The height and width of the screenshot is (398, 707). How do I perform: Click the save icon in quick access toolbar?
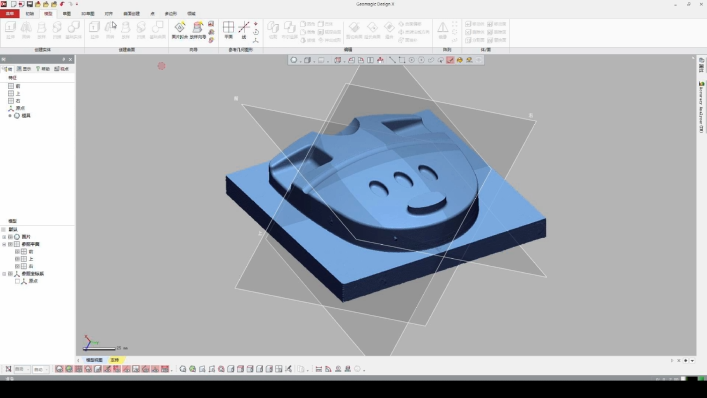30,4
